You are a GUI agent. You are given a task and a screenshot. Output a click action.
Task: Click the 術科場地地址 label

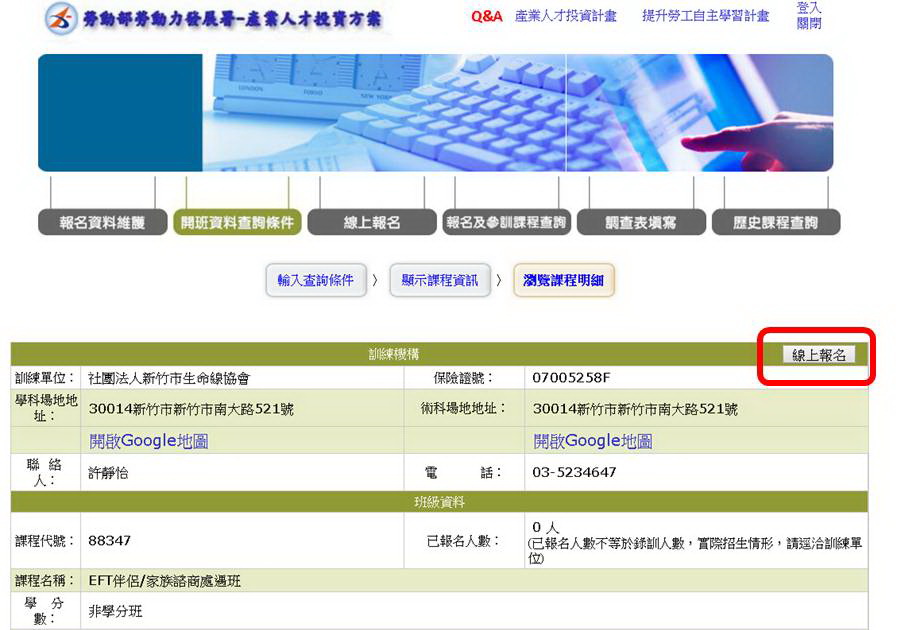pos(464,408)
